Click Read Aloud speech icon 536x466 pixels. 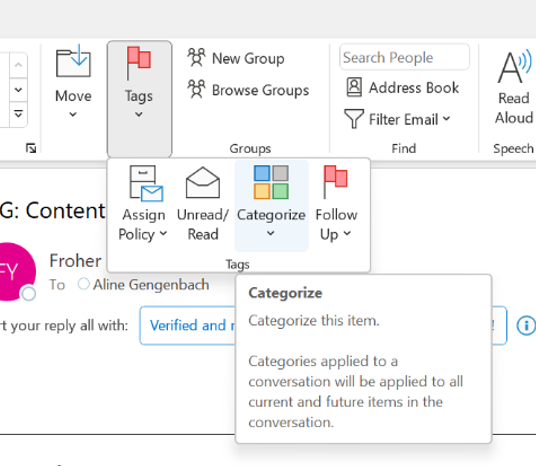514,67
